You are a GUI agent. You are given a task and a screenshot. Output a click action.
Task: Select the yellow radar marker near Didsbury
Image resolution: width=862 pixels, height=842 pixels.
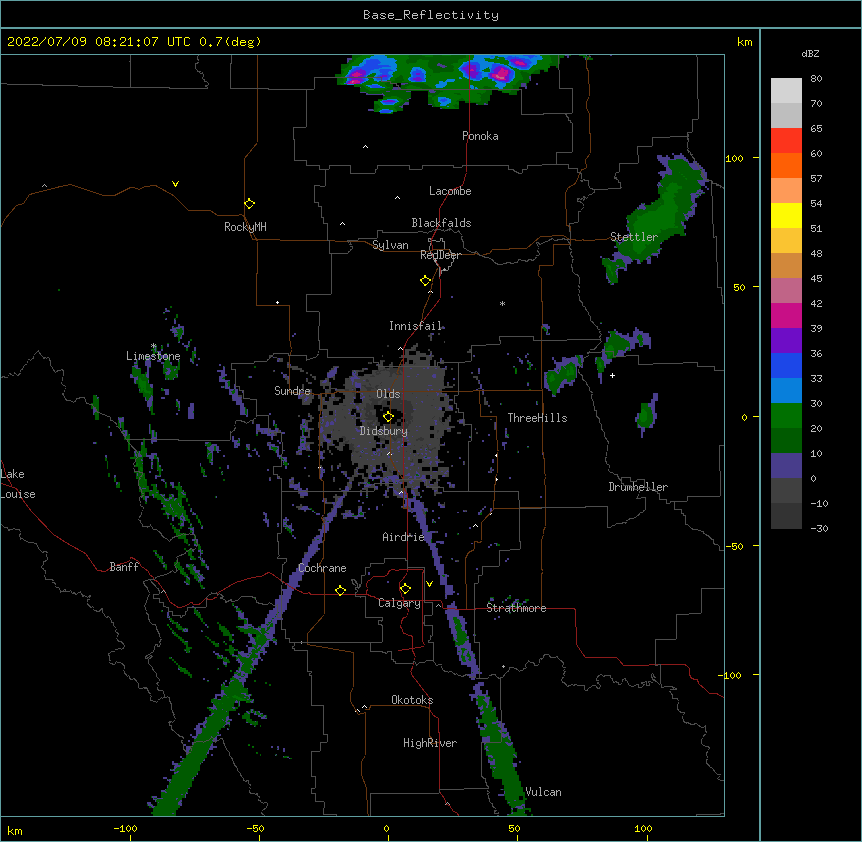388,416
